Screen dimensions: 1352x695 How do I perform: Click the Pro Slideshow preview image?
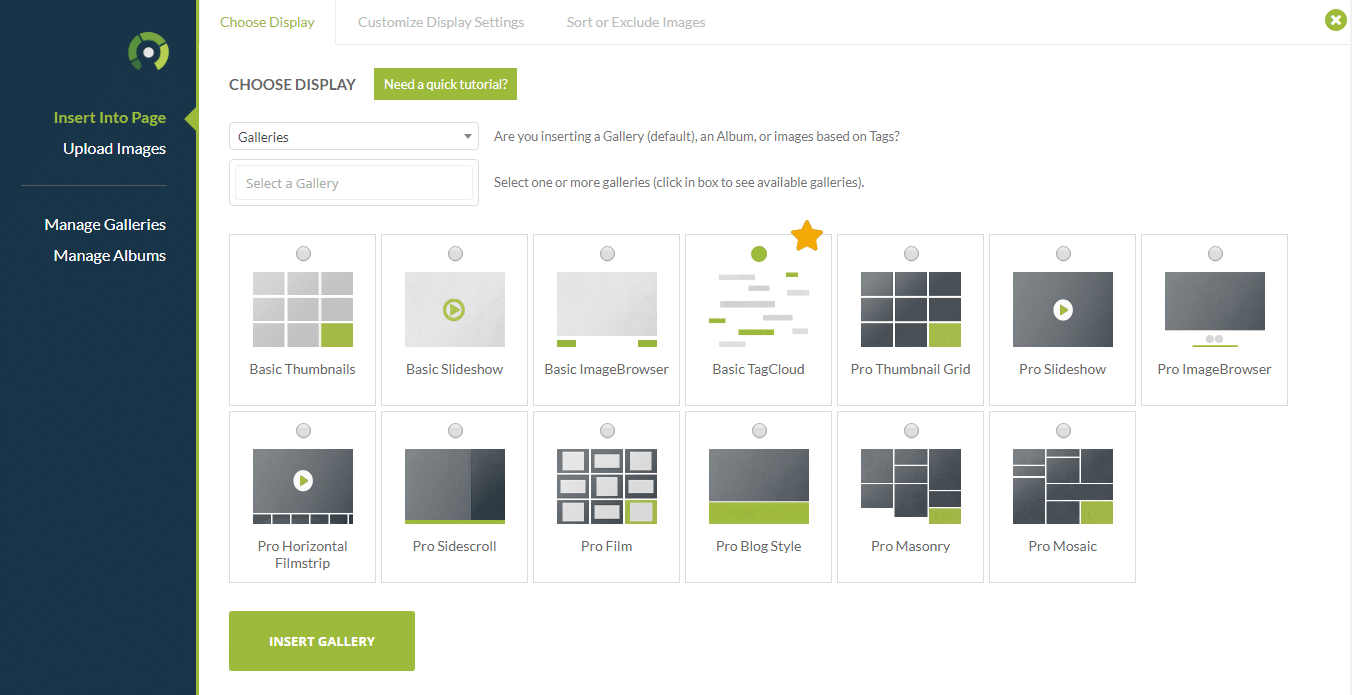pyautogui.click(x=1063, y=309)
